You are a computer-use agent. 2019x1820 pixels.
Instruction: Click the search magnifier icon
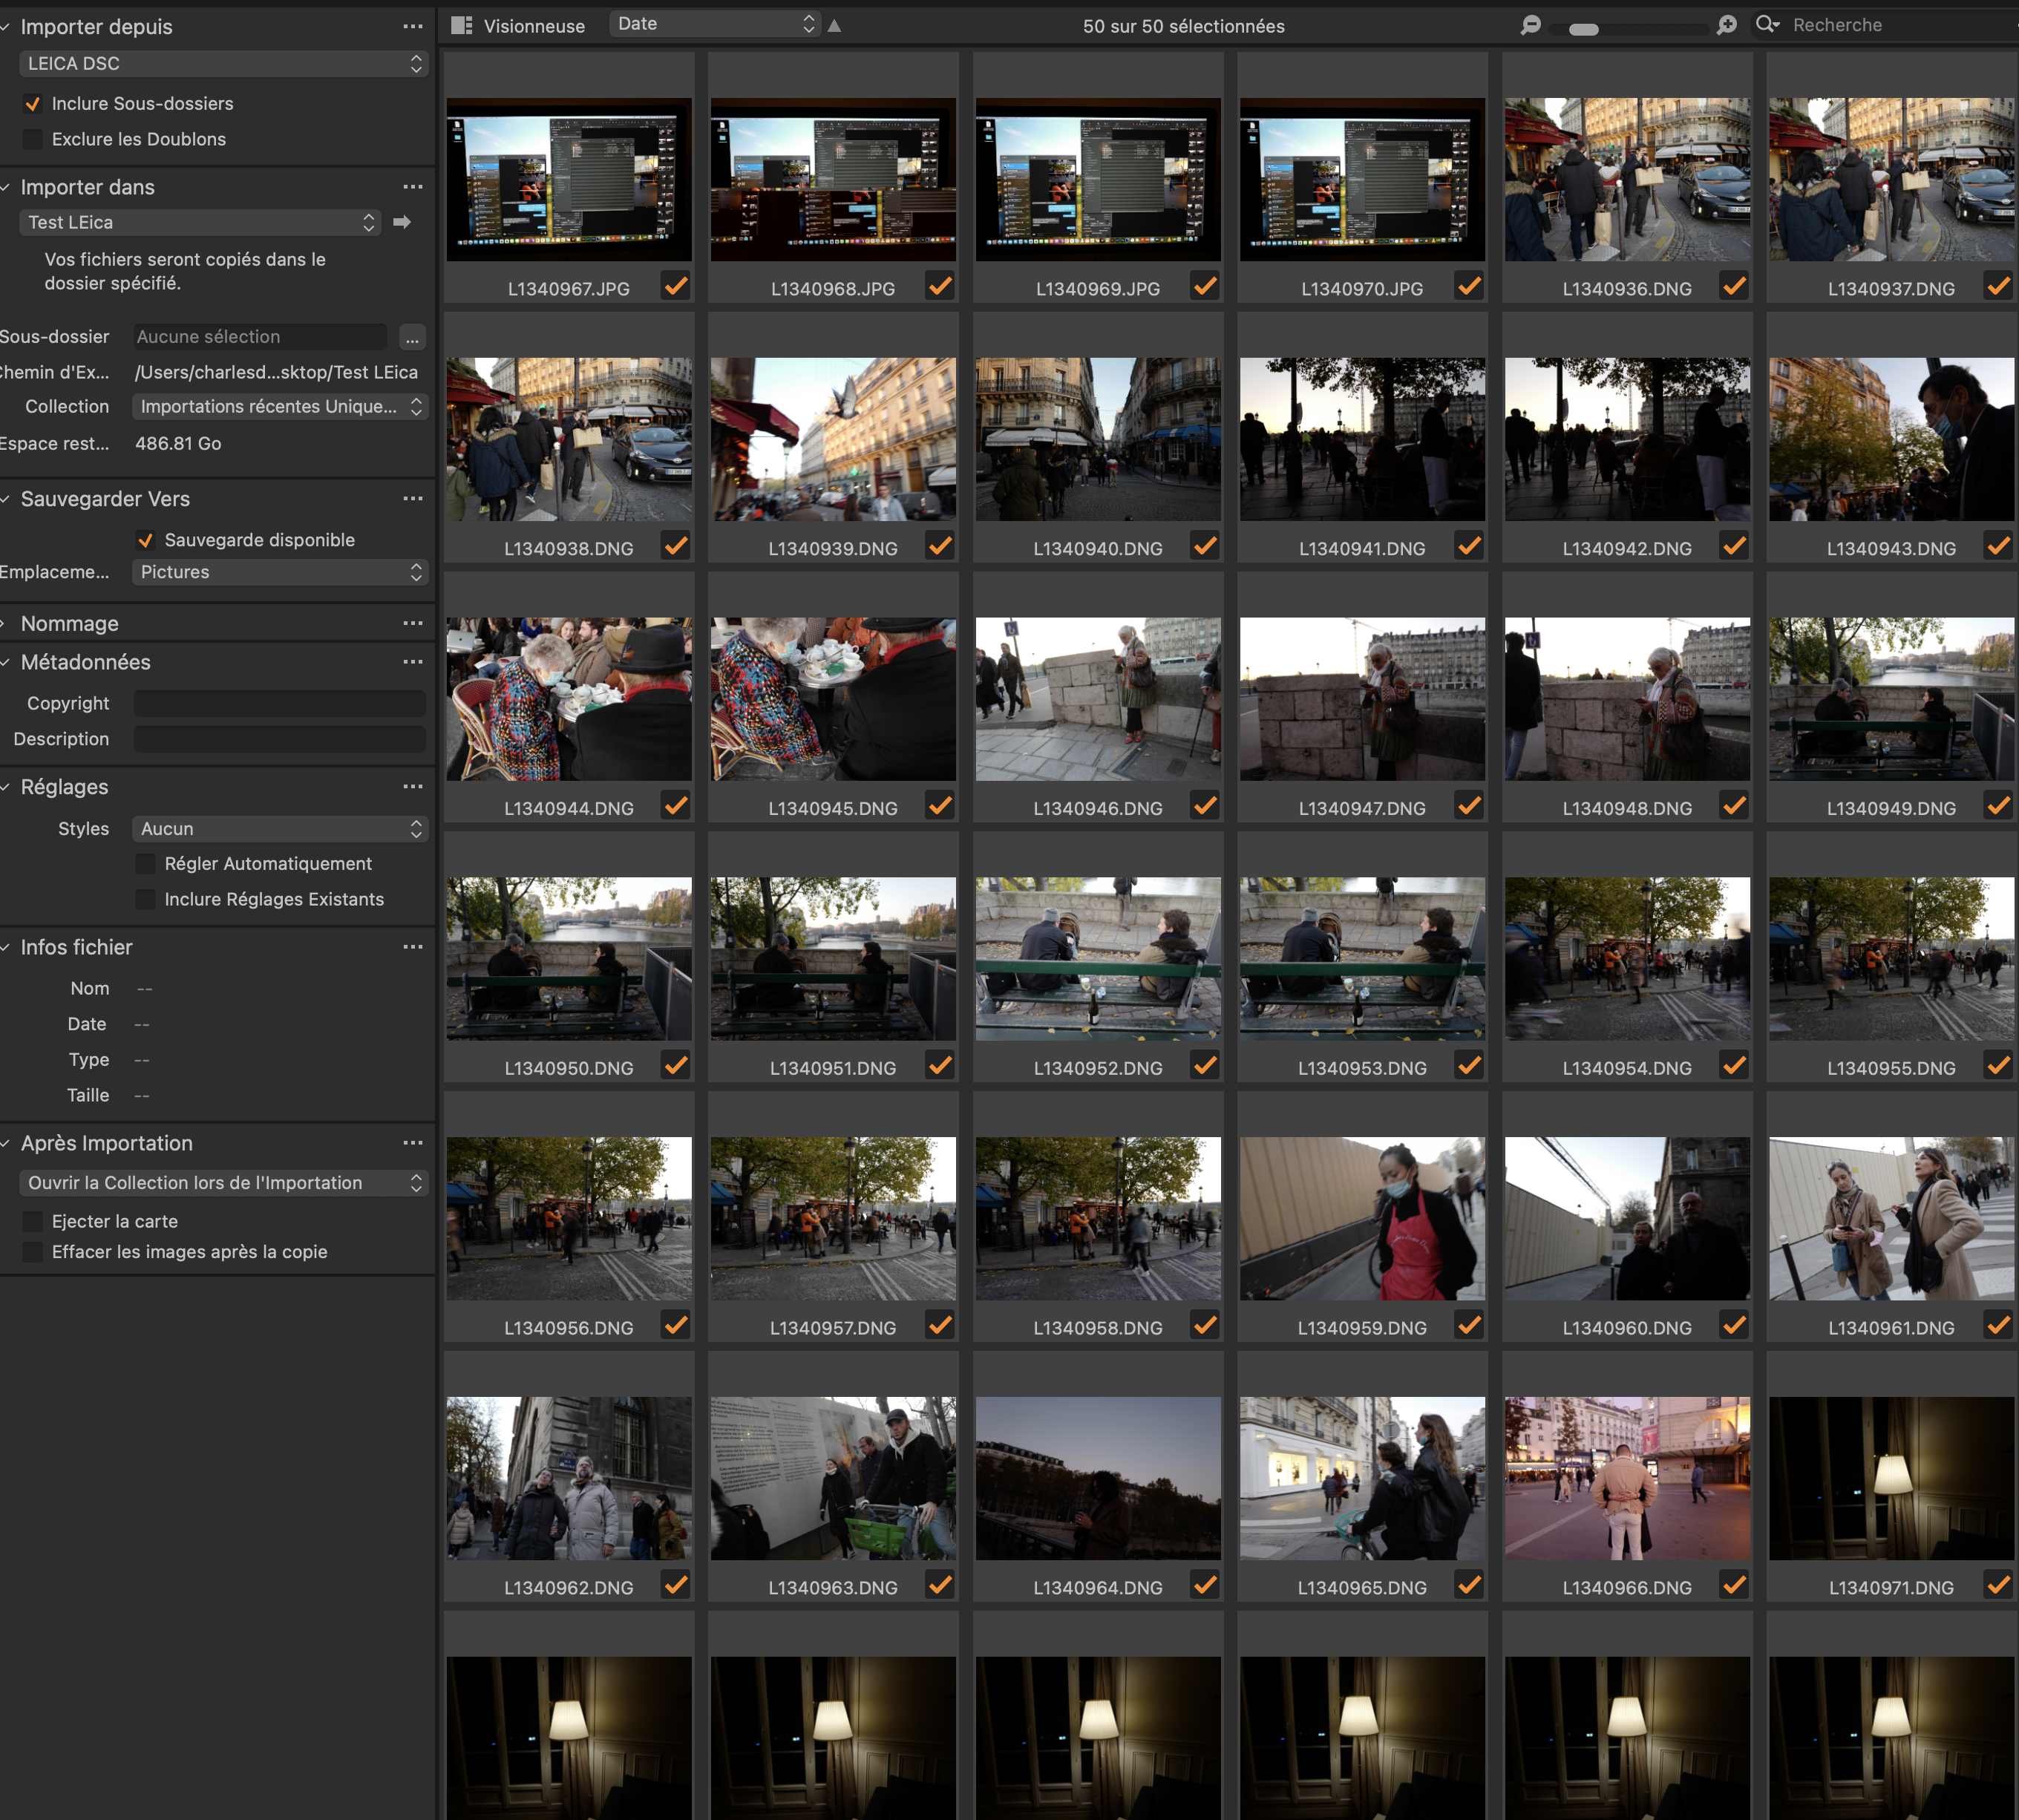1767,25
